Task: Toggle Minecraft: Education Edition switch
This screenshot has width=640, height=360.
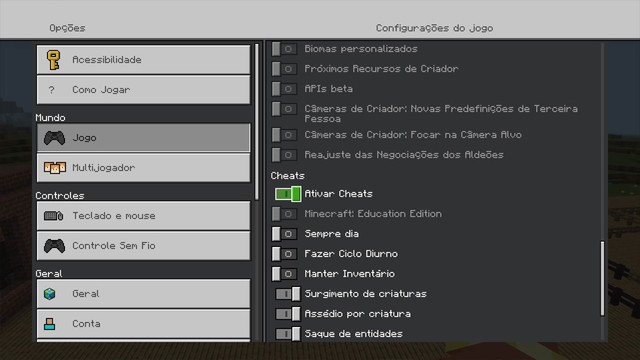Action: (x=284, y=214)
